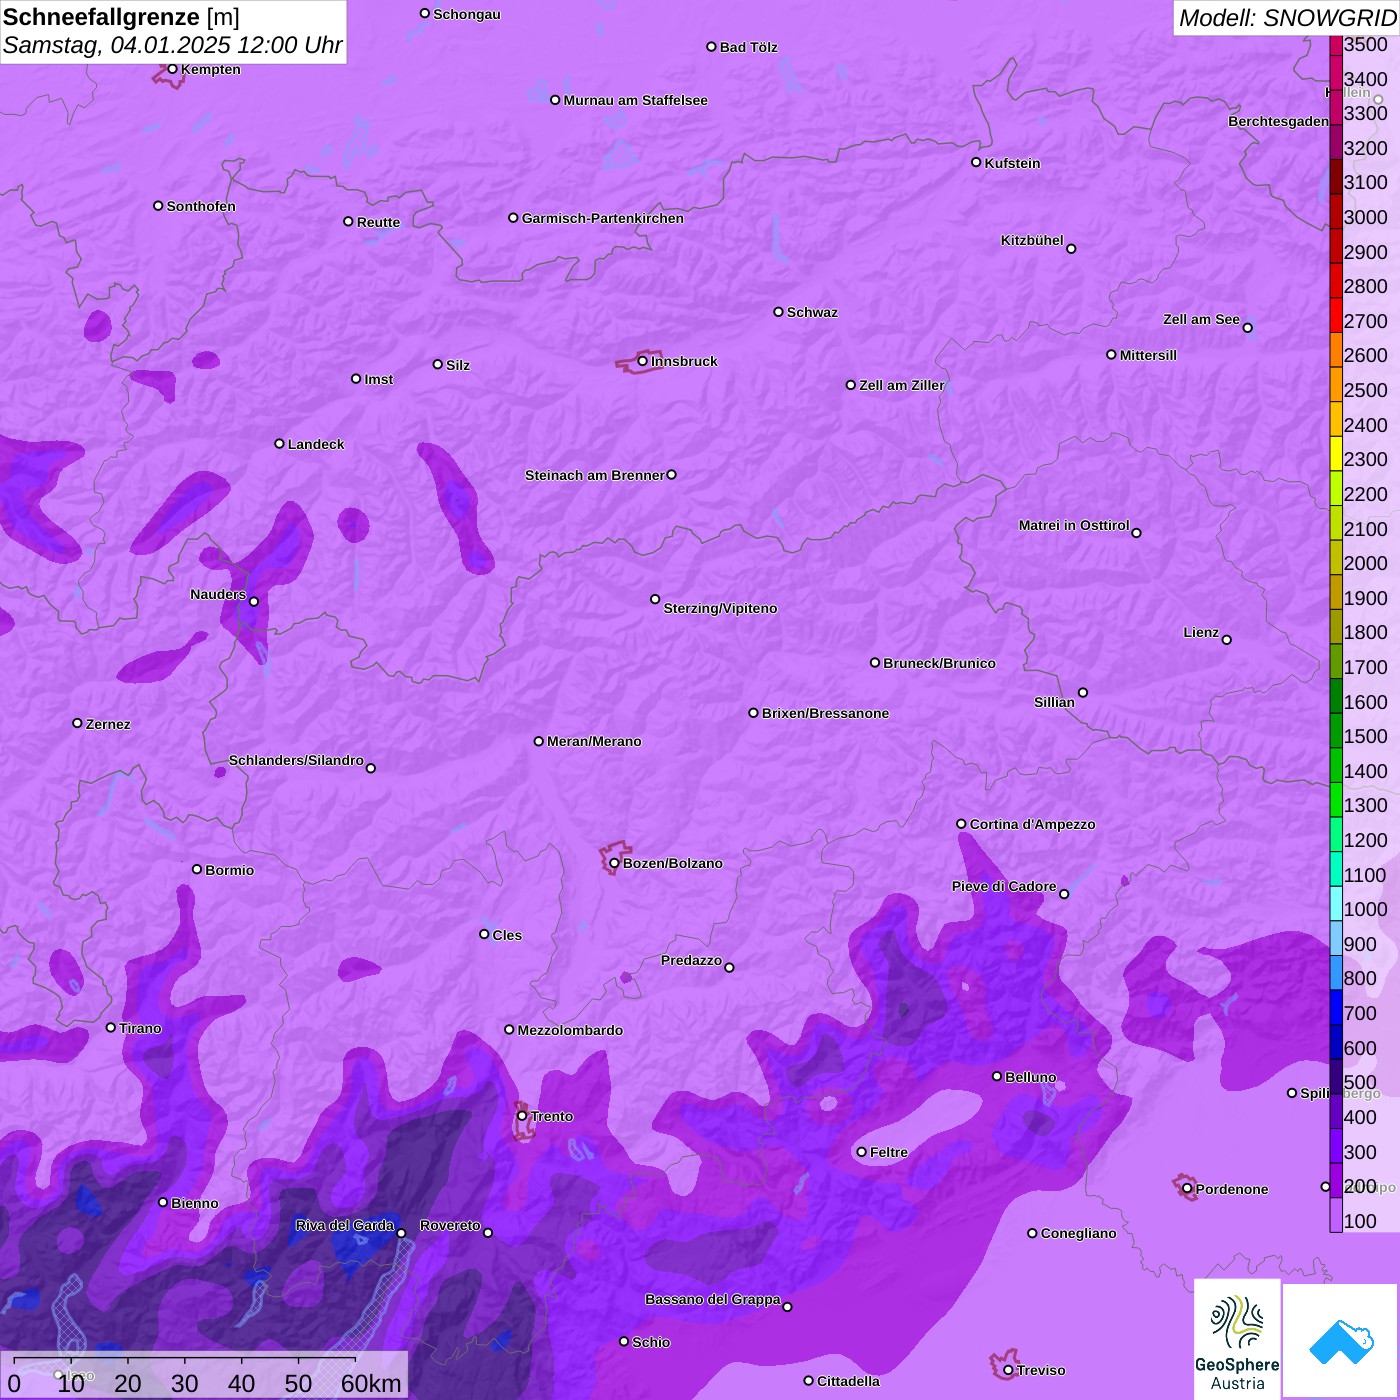Click the Lienz location marker
1400x1400 pixels.
(1227, 640)
